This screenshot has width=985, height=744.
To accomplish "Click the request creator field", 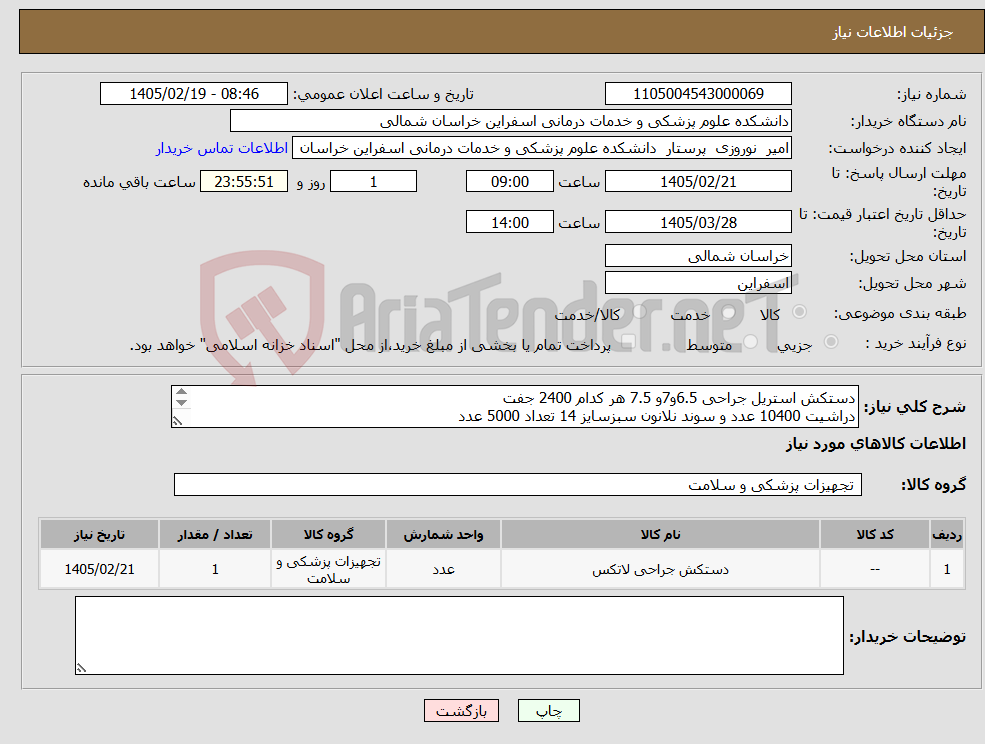I will [541, 148].
